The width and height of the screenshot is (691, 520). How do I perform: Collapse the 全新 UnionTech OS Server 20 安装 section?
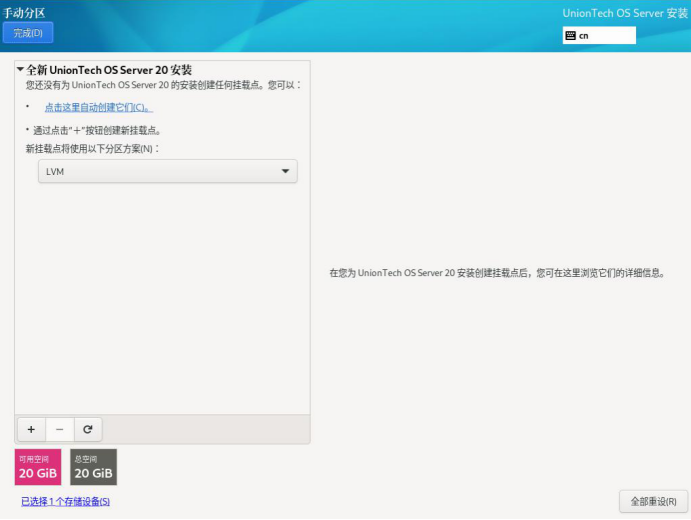(20, 69)
